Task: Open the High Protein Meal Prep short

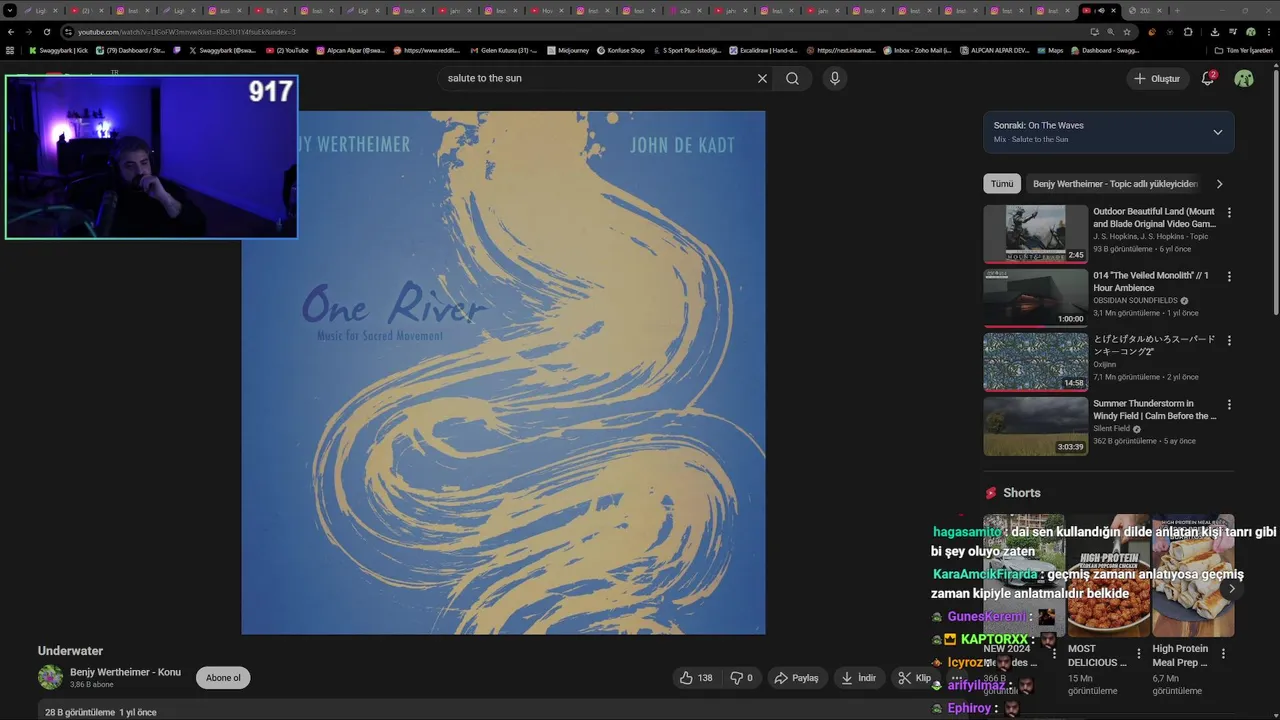Action: coord(1193,576)
